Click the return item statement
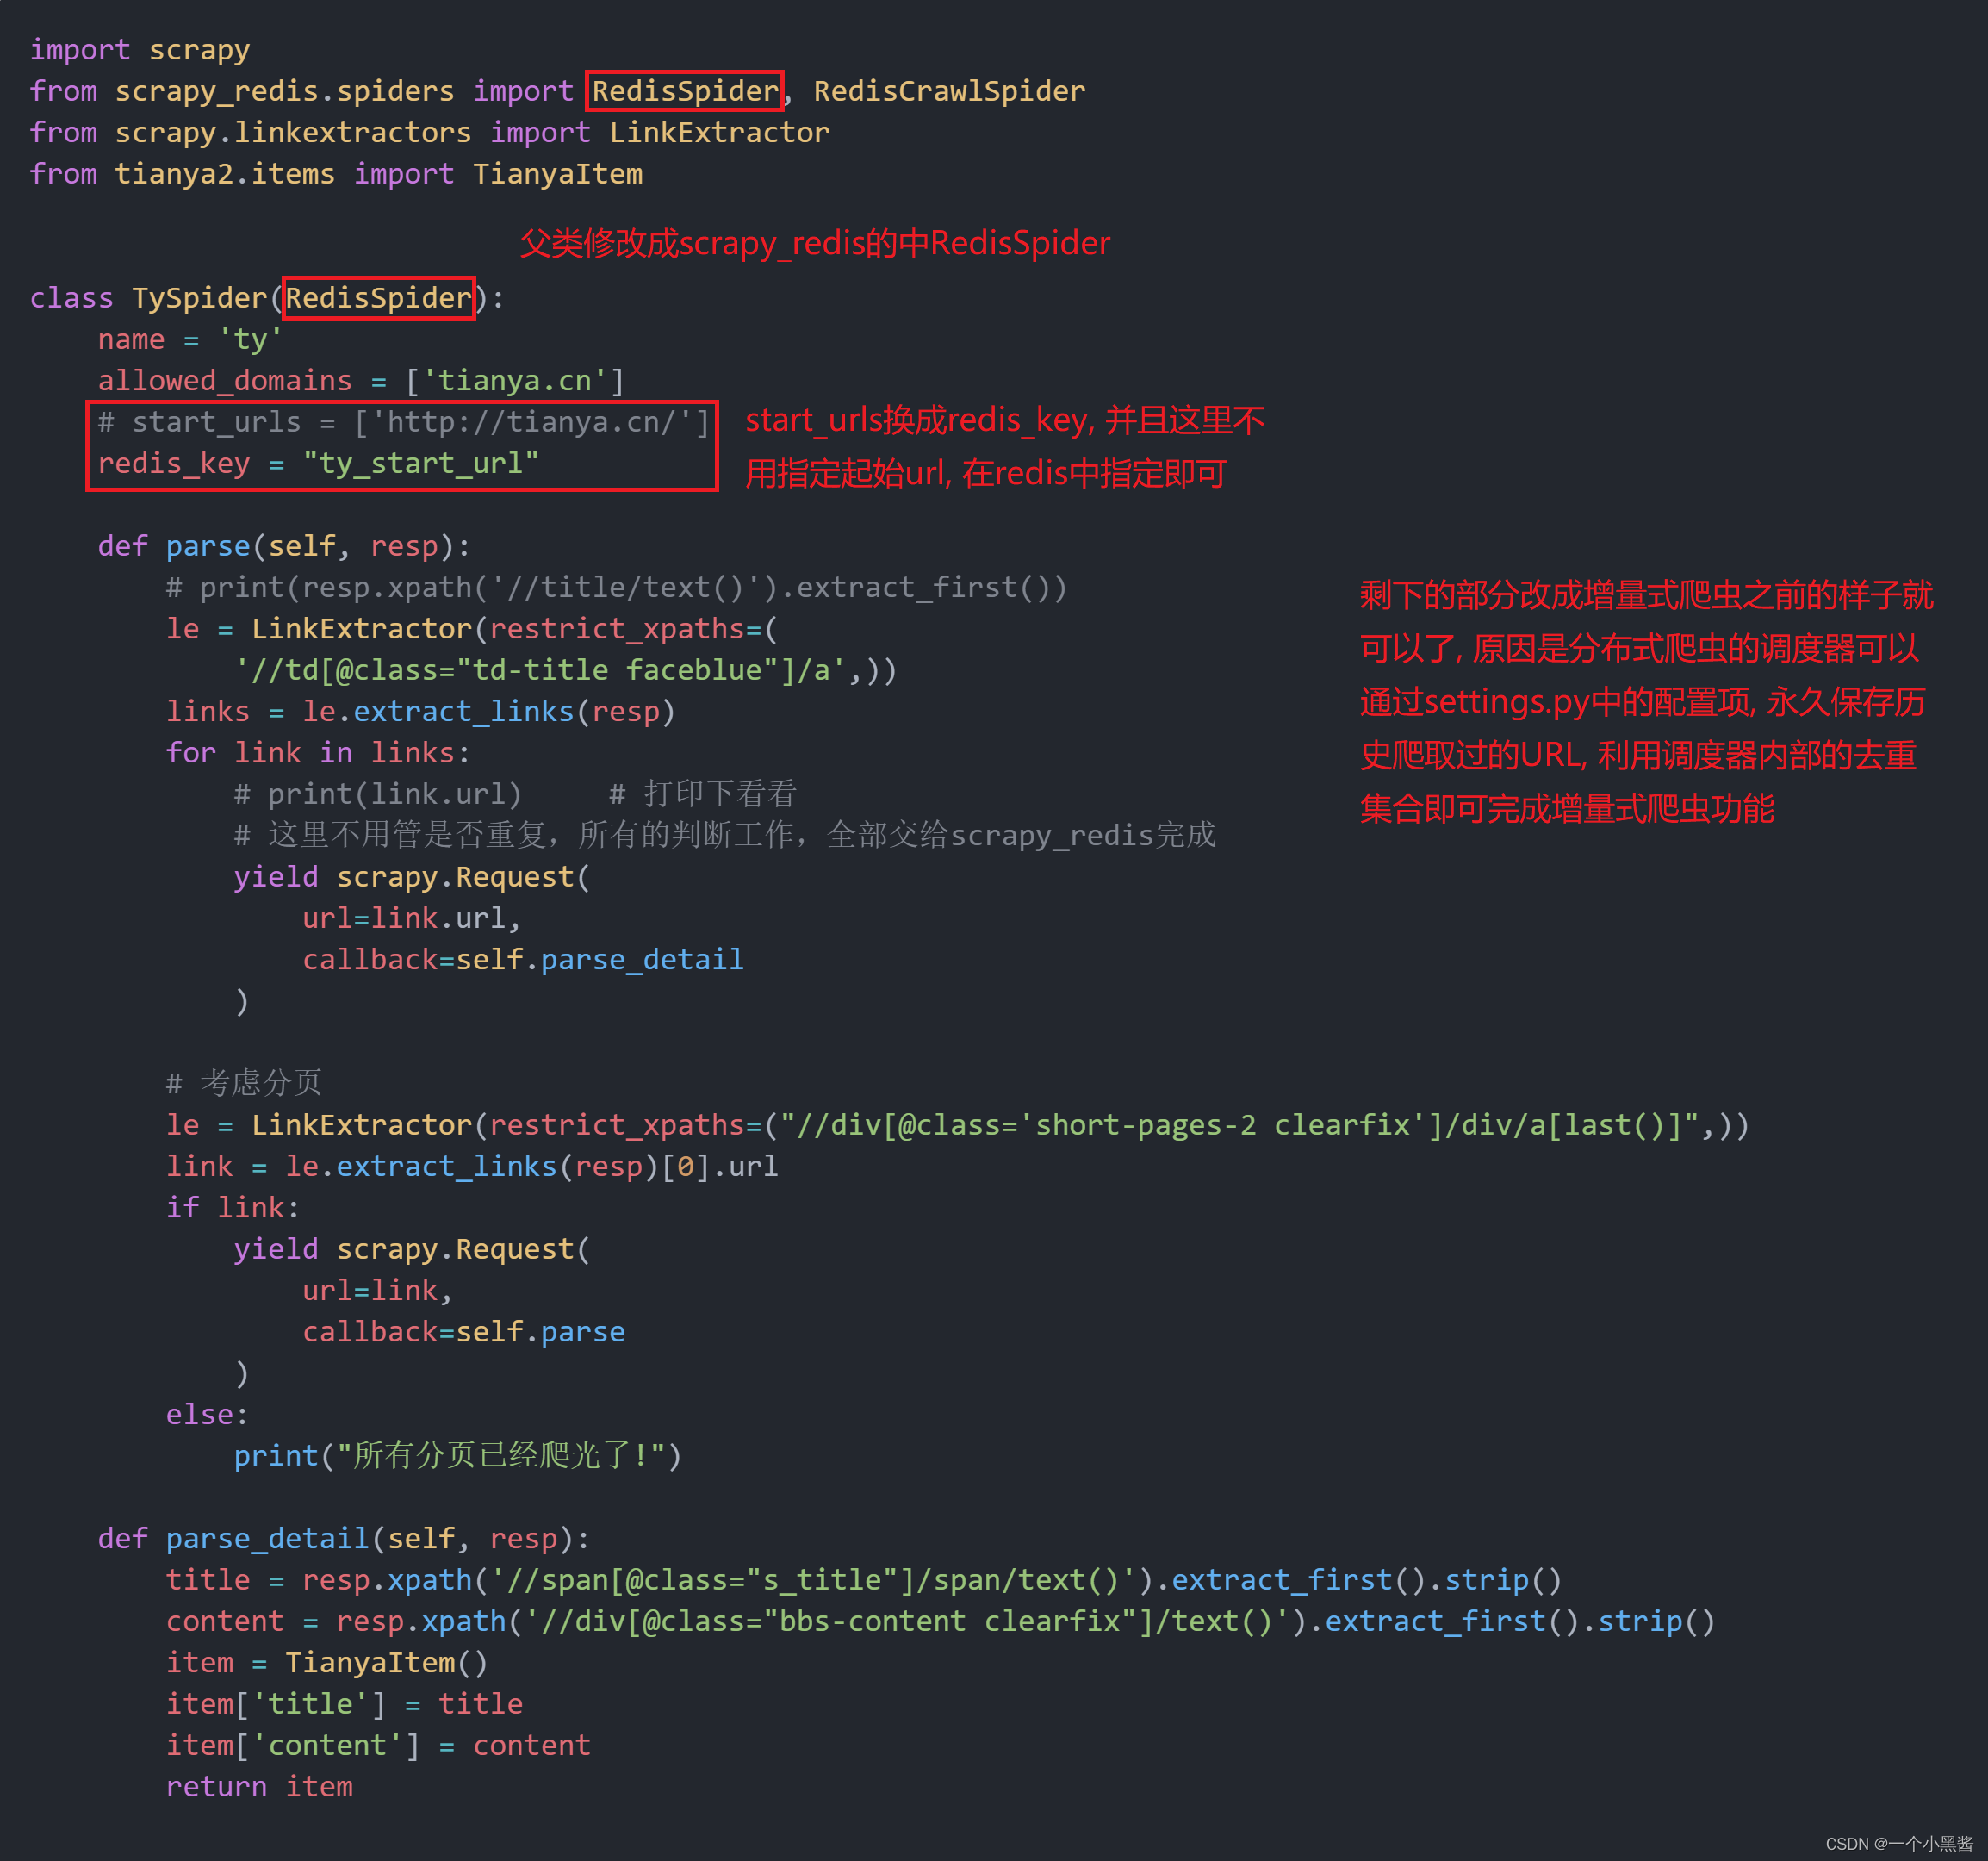1988x1861 pixels. click(x=259, y=1787)
